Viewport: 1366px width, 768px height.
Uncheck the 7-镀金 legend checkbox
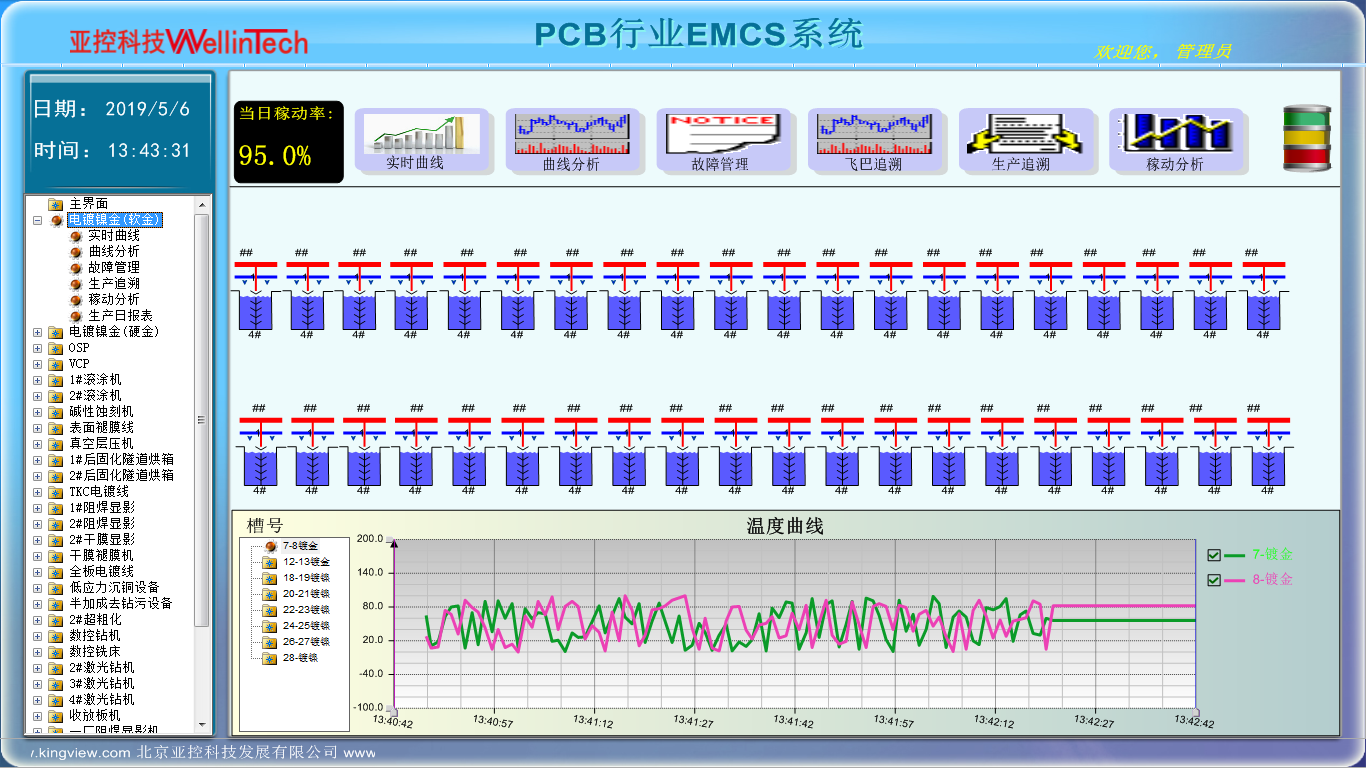[x=1214, y=555]
